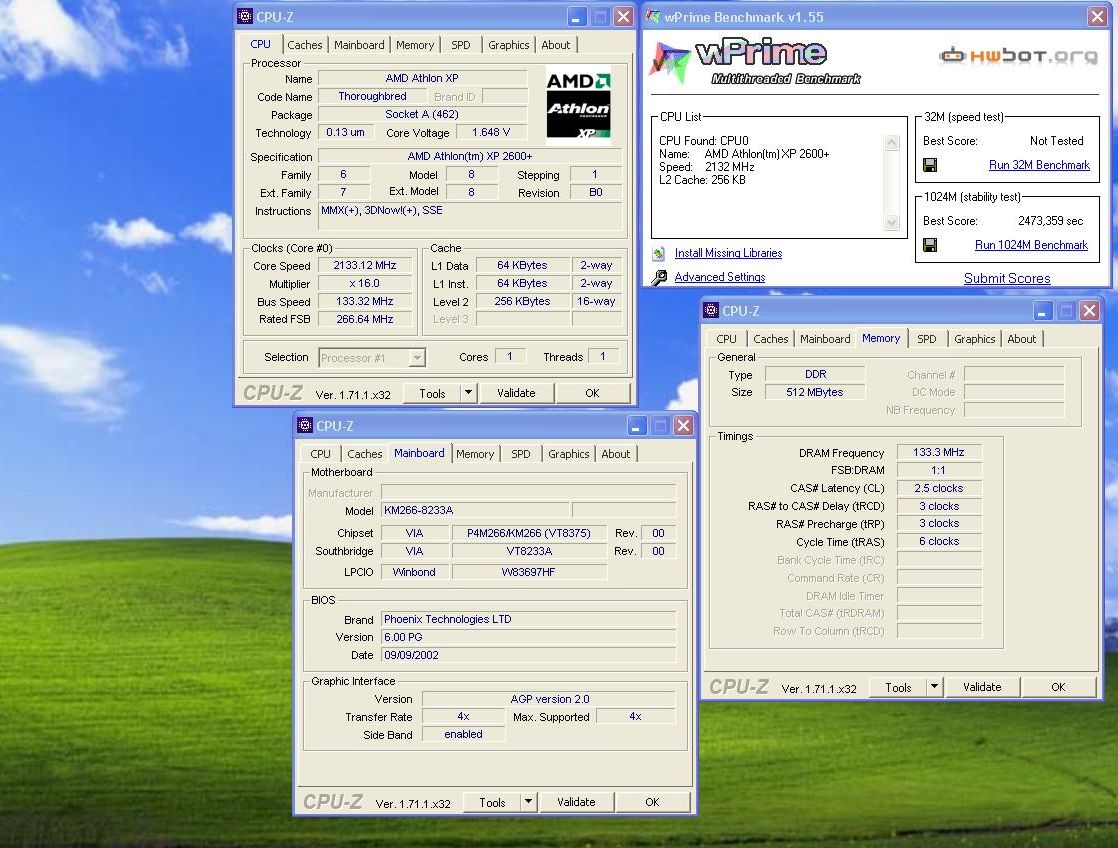Screen dimensions: 1118x848
Task: Close the CPU-Z Memory window
Action: 1089,310
